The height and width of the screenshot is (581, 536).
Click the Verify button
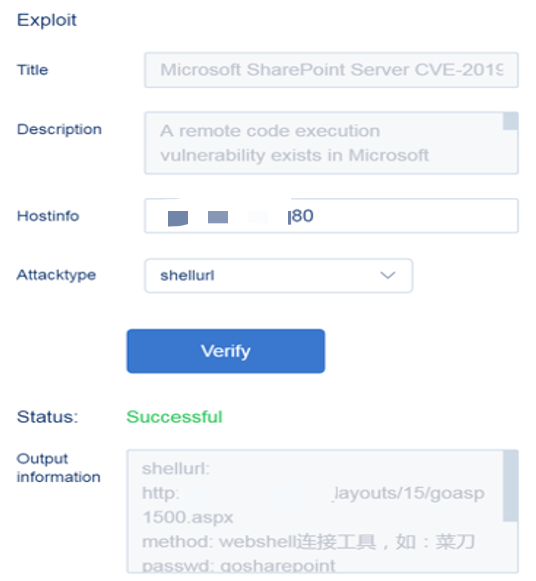(x=226, y=351)
